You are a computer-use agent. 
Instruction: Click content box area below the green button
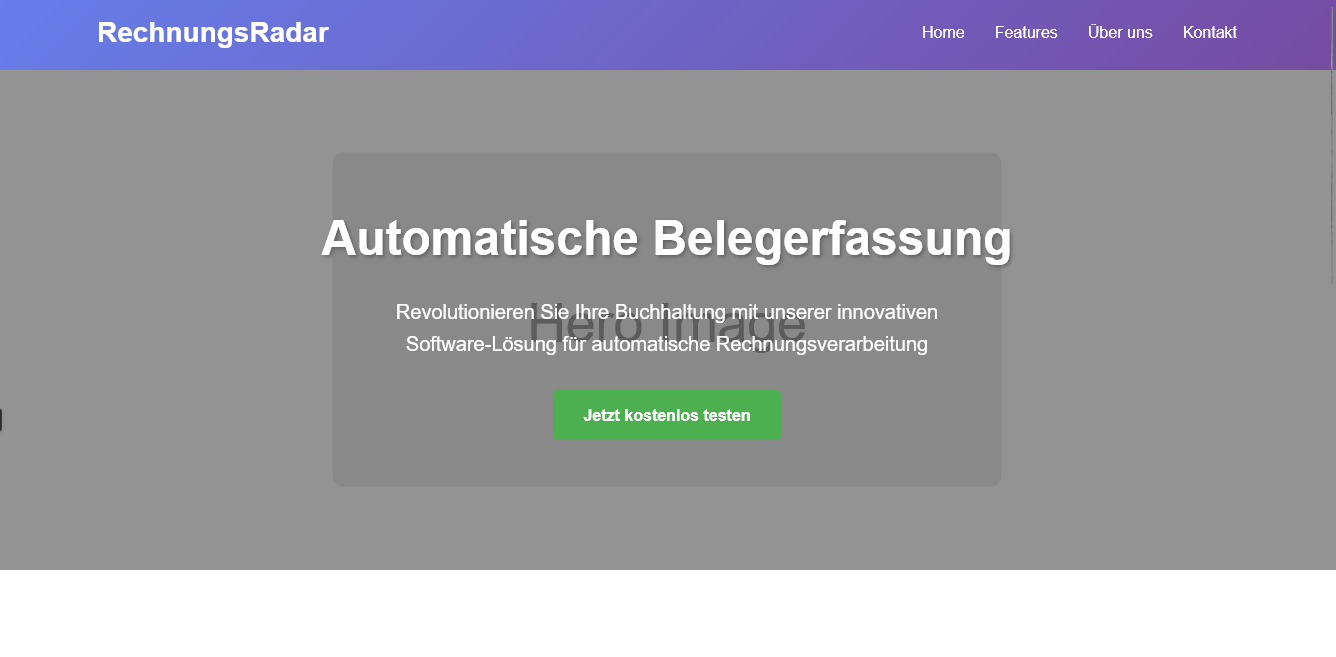[666, 463]
